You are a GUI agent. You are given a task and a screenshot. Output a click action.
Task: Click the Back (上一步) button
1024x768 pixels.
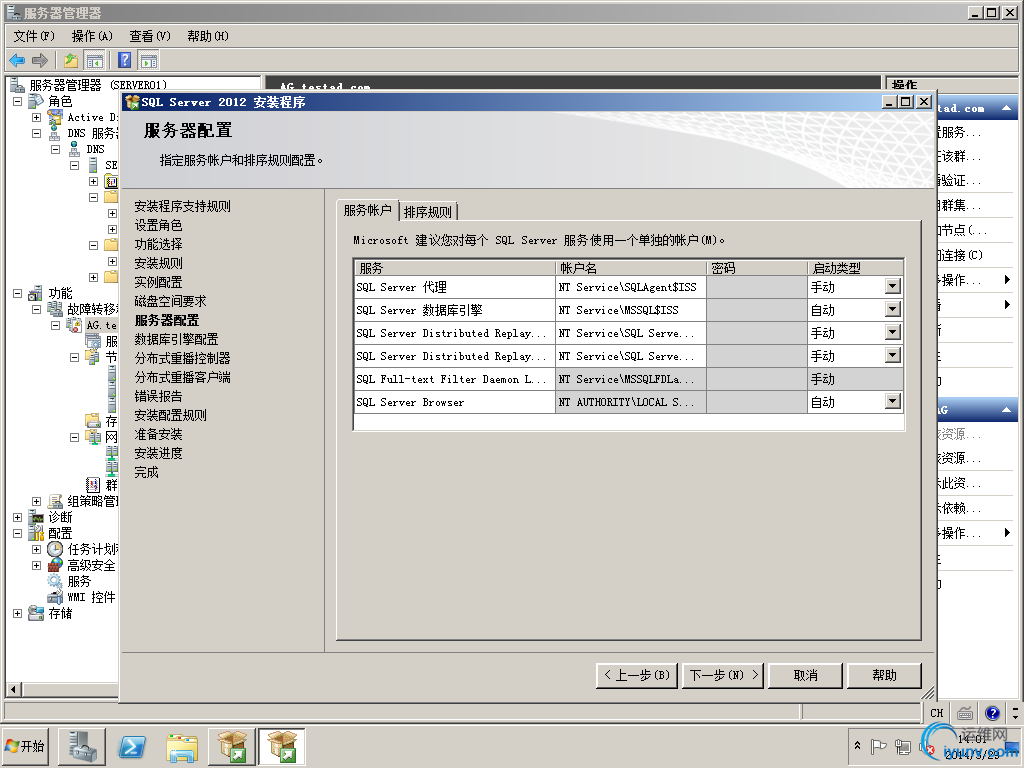pos(637,675)
